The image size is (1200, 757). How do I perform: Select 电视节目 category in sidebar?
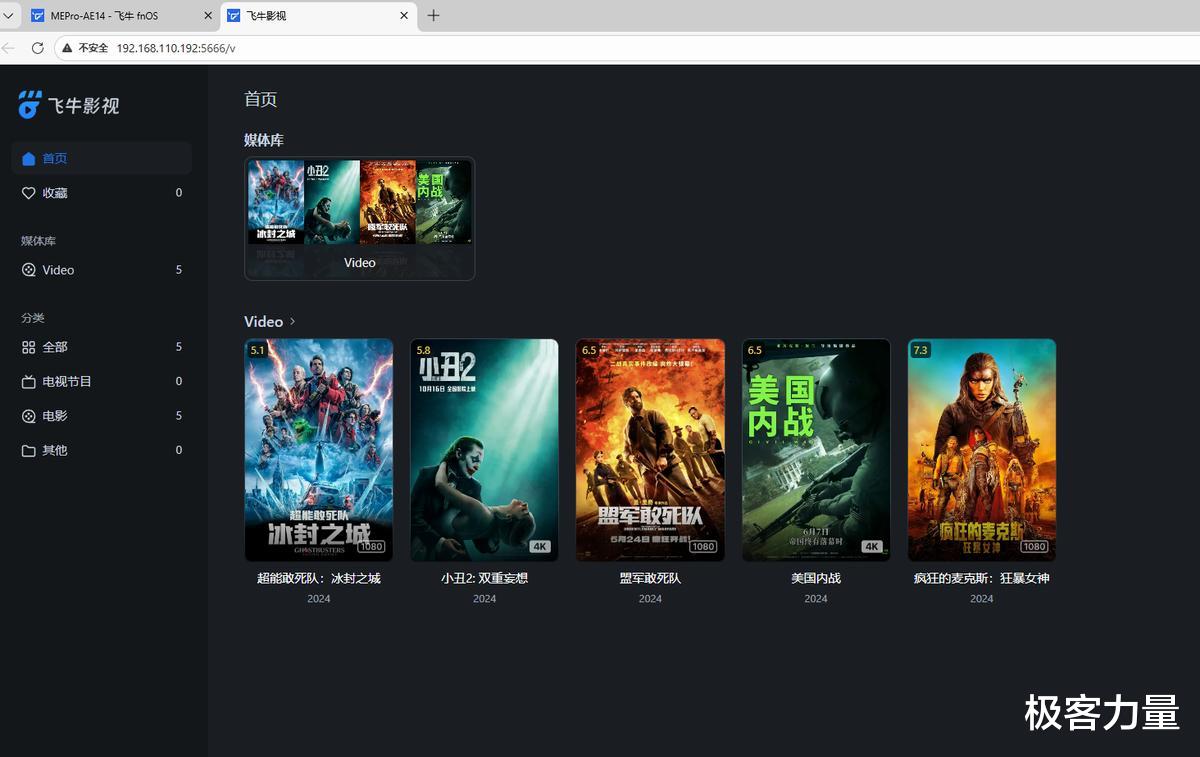point(101,381)
